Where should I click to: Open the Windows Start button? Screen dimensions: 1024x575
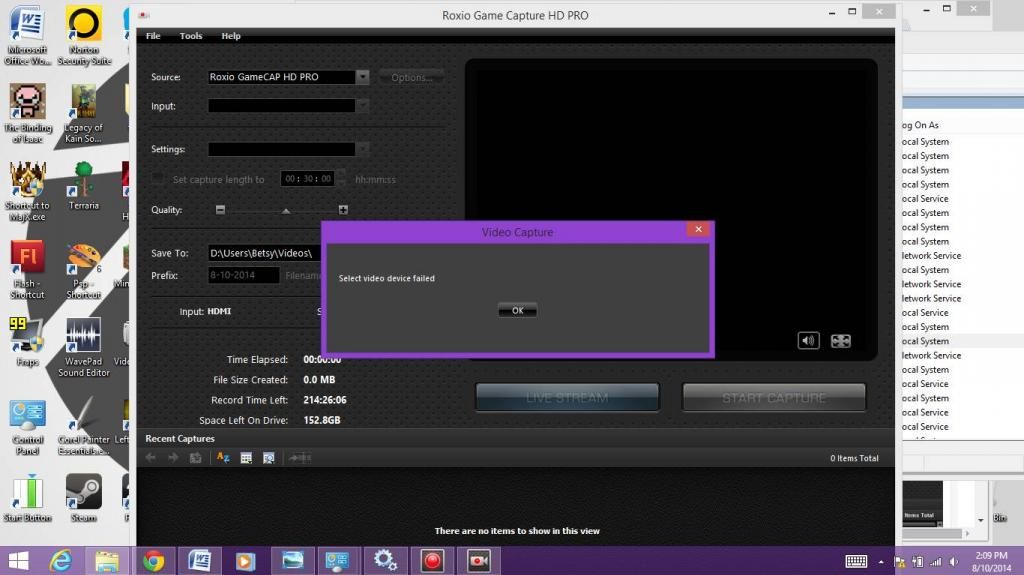point(18,561)
